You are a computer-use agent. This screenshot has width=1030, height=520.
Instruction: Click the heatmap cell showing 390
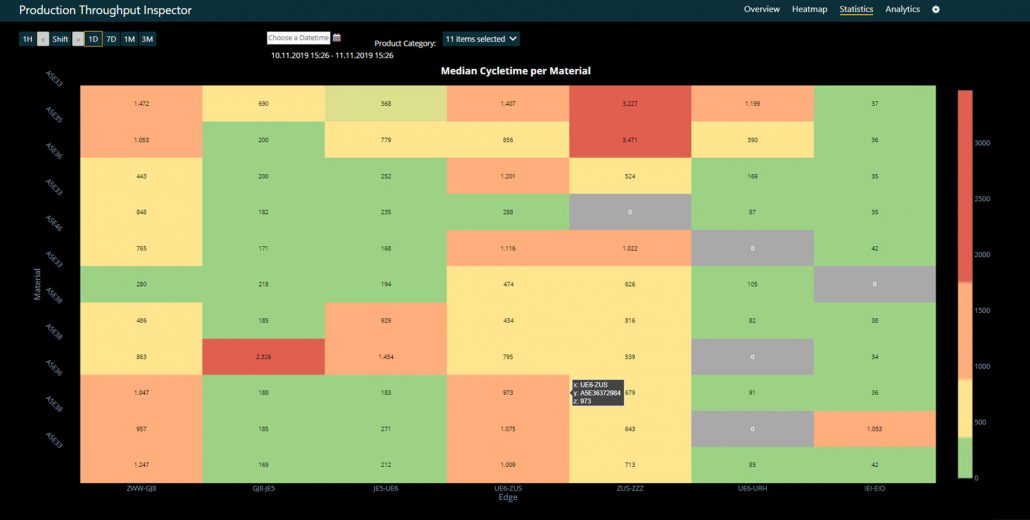pos(752,140)
